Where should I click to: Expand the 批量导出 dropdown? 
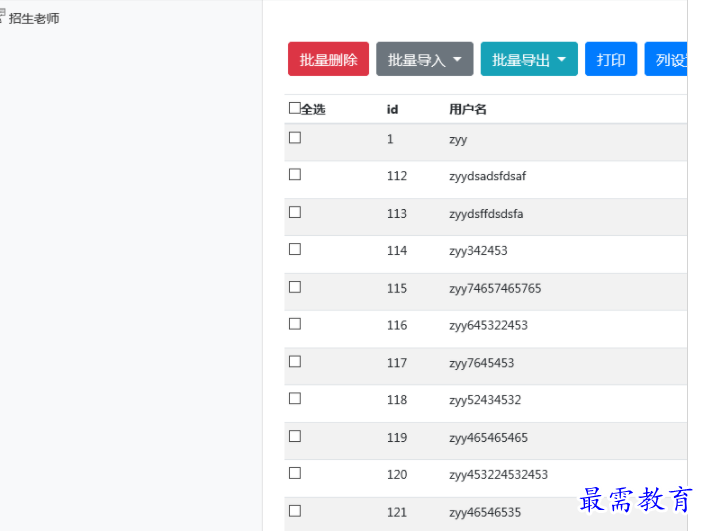pos(529,59)
